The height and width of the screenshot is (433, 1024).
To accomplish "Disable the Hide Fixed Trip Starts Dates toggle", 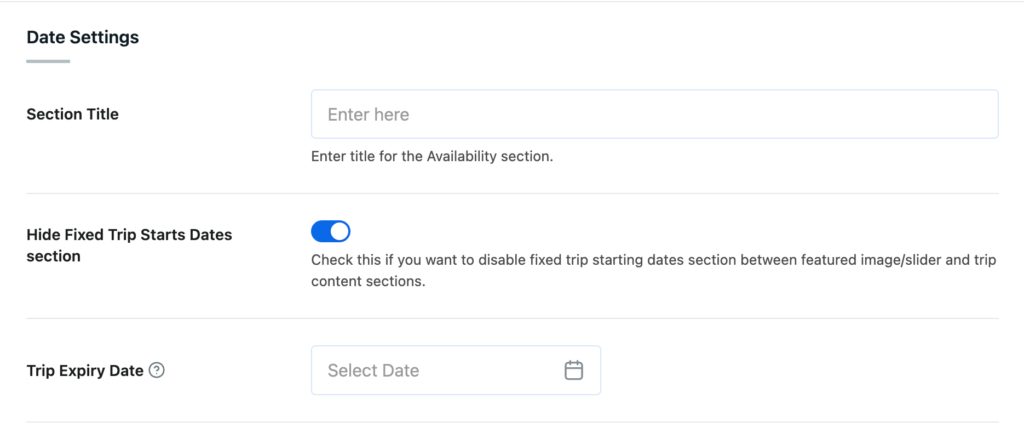I will (x=331, y=232).
